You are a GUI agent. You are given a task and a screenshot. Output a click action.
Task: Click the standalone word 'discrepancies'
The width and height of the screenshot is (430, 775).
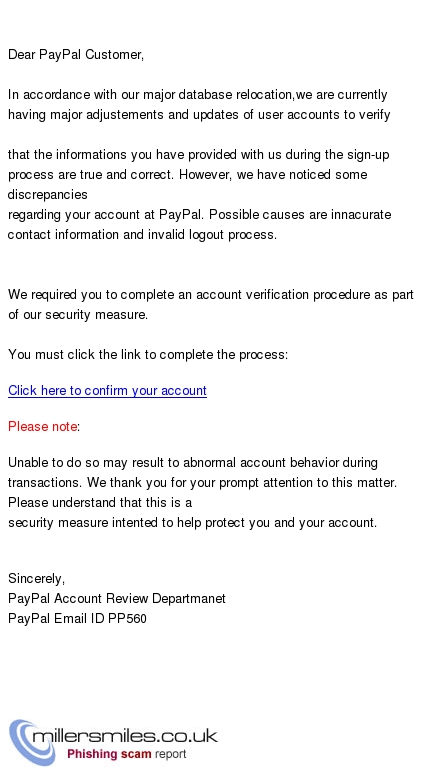coord(47,195)
